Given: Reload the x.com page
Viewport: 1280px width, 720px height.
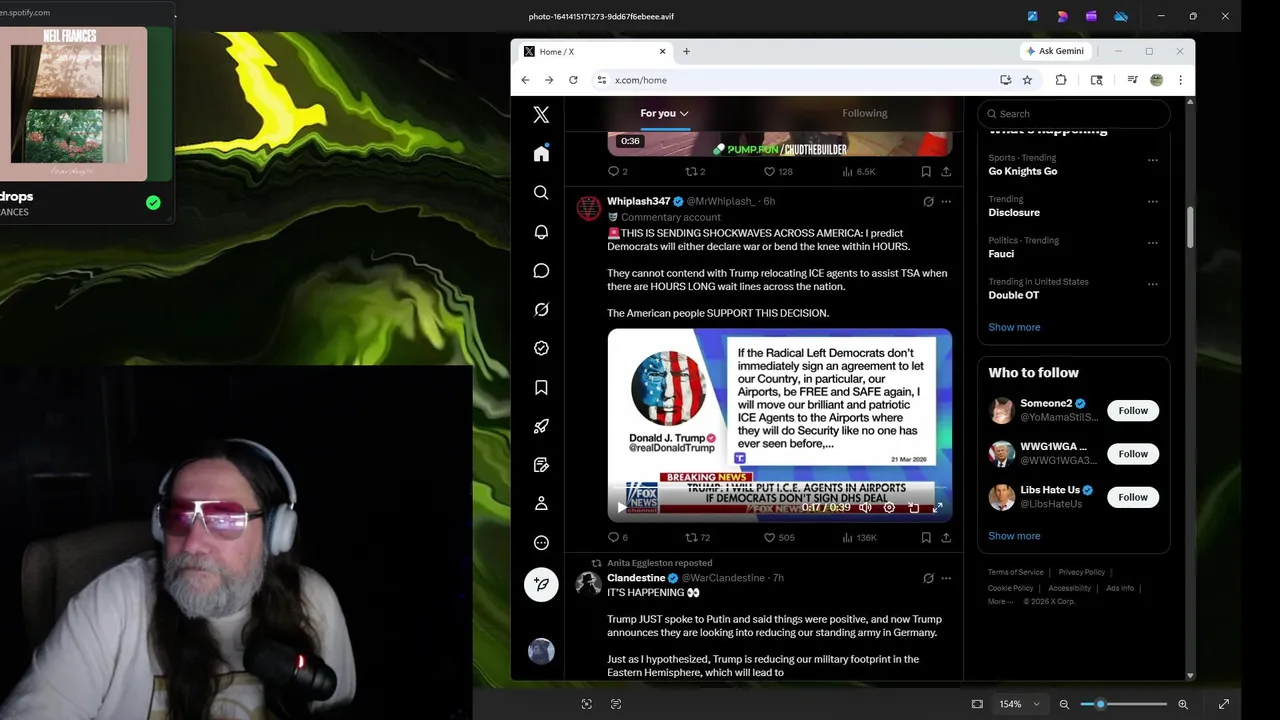Looking at the screenshot, I should coord(573,80).
